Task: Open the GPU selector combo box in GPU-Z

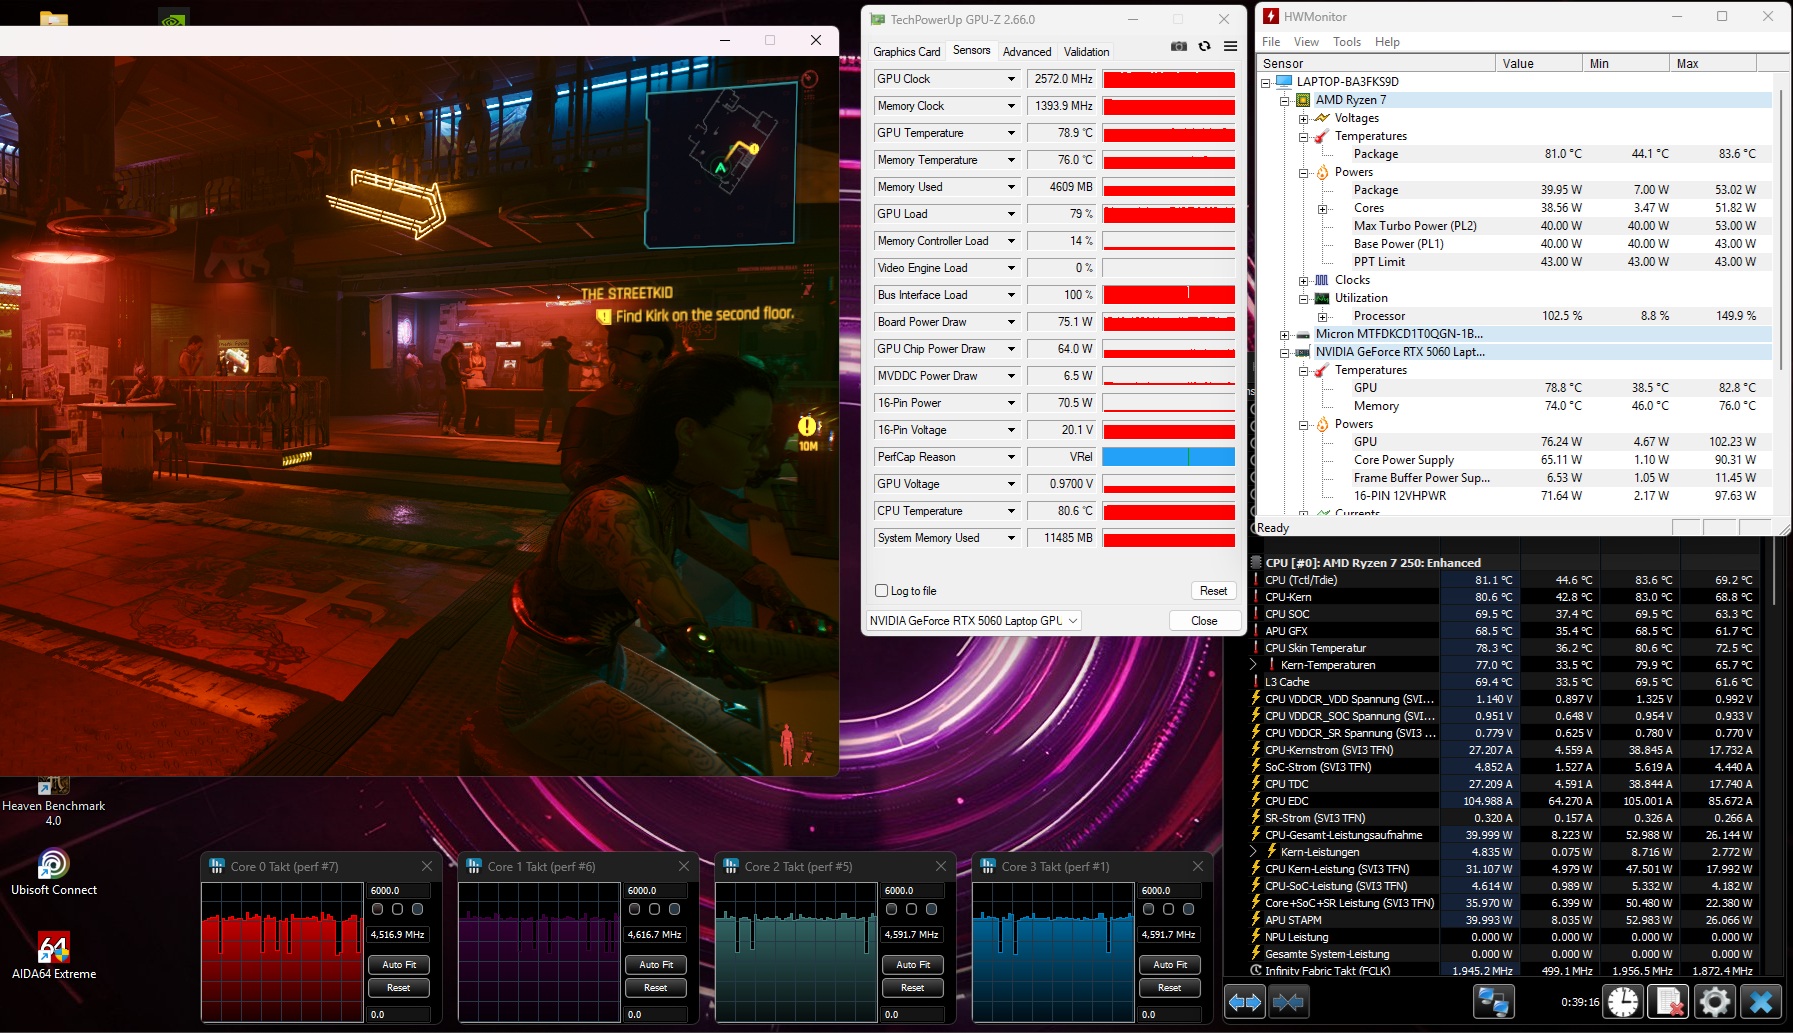Action: coord(973,621)
